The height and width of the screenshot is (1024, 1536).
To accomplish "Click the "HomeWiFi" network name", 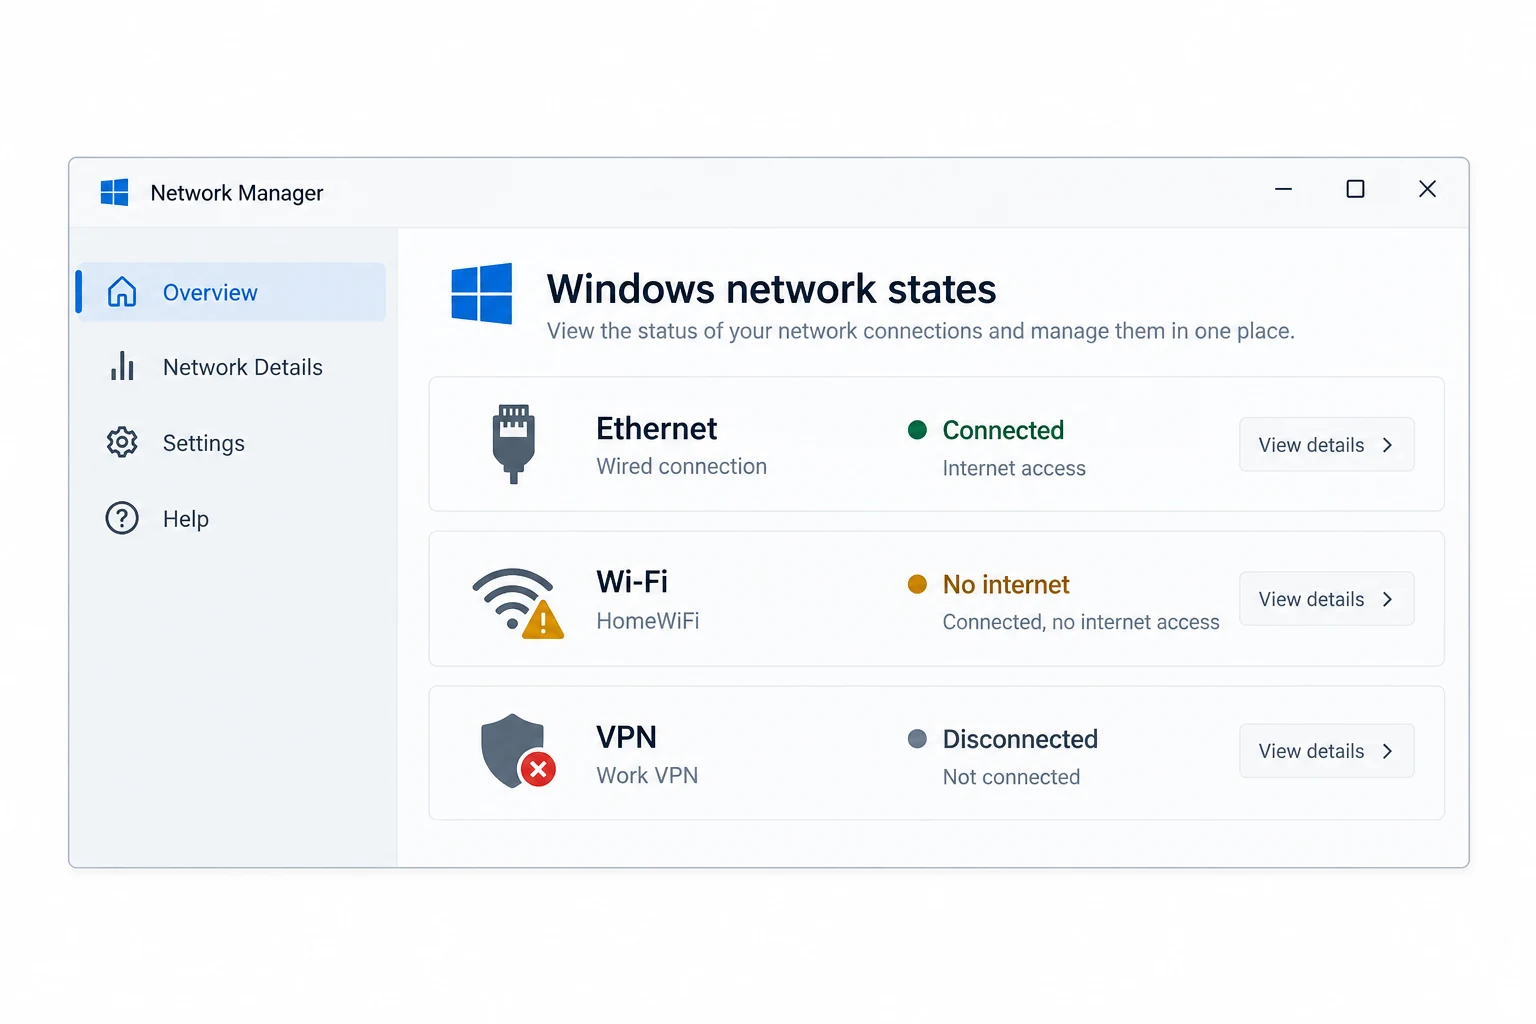I will [x=648, y=621].
